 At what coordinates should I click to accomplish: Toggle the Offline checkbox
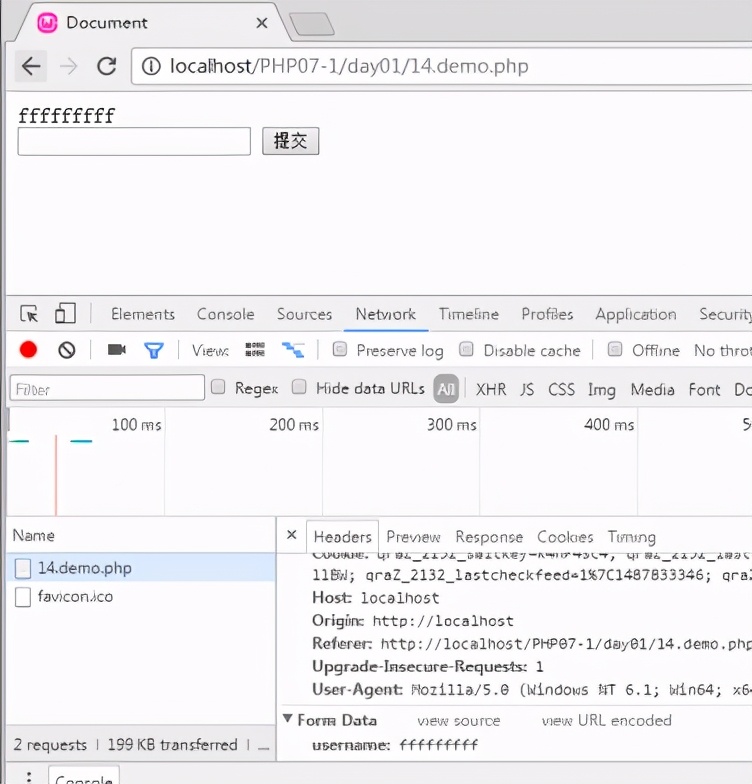(614, 349)
